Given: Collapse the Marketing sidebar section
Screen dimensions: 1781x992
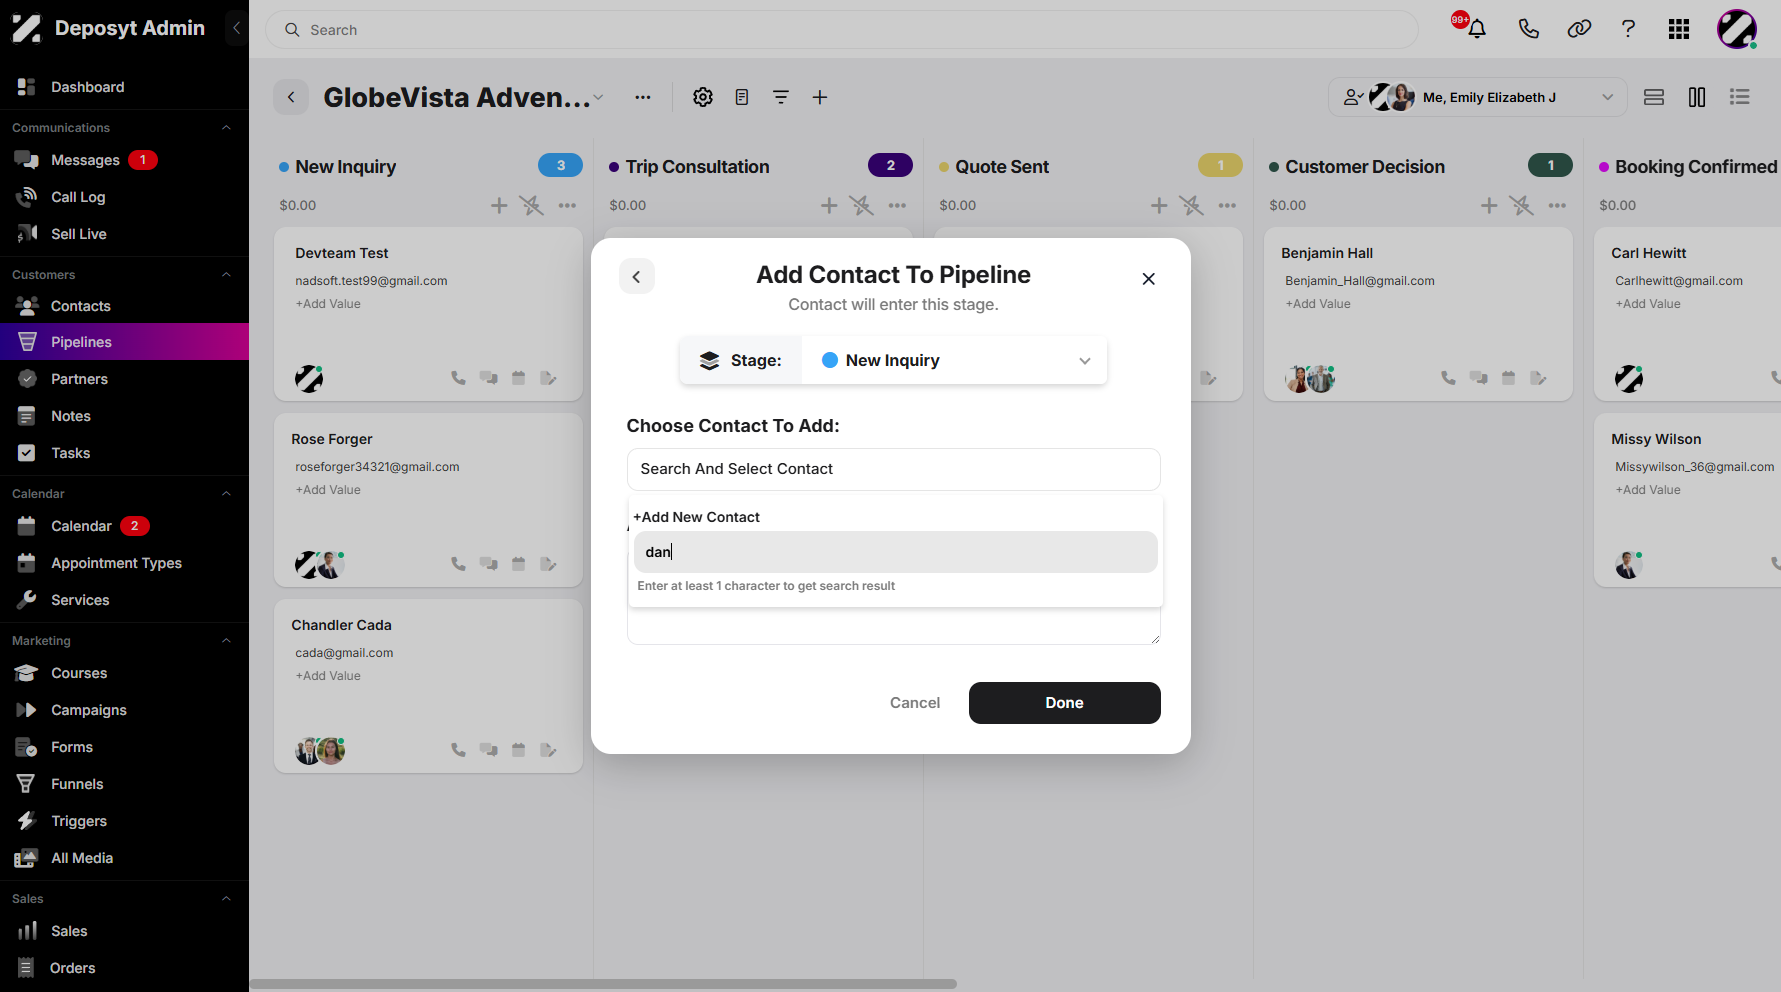Looking at the screenshot, I should 226,640.
